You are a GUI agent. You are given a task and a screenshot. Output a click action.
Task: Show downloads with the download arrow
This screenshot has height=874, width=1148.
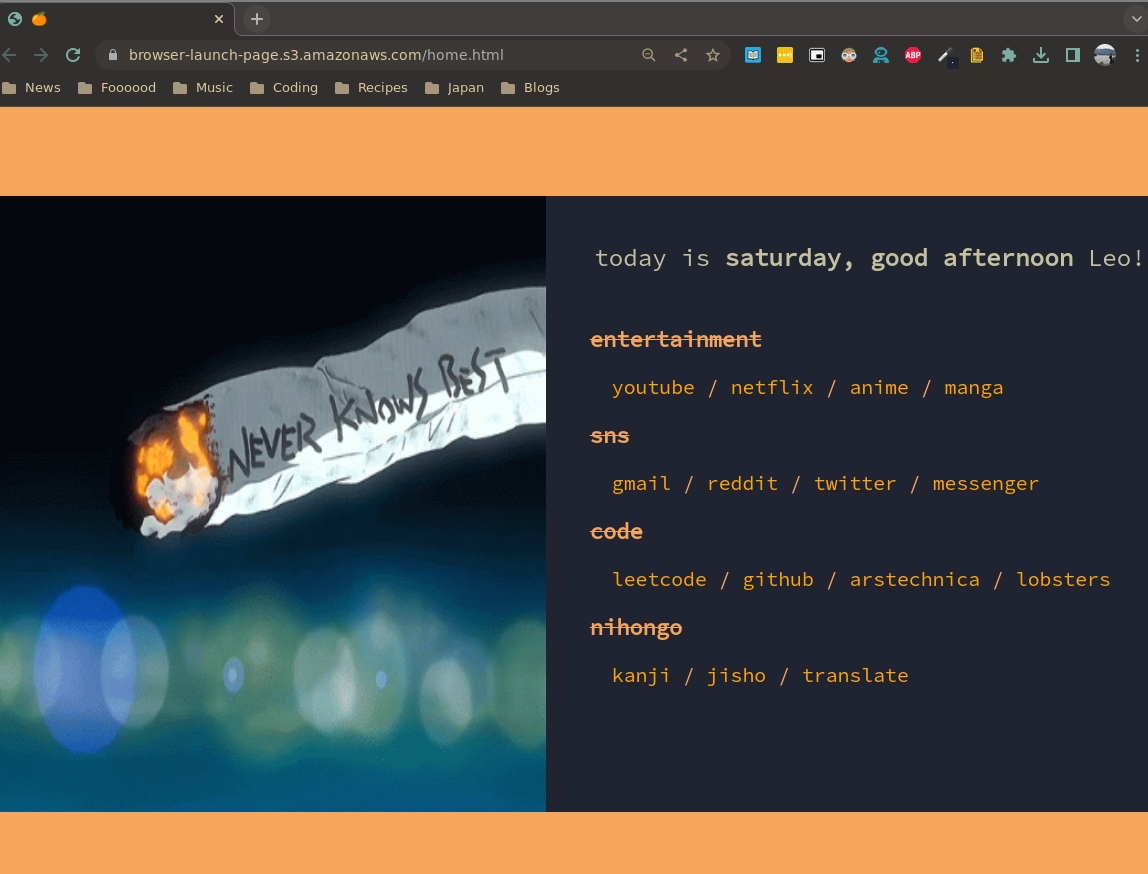pos(1040,55)
